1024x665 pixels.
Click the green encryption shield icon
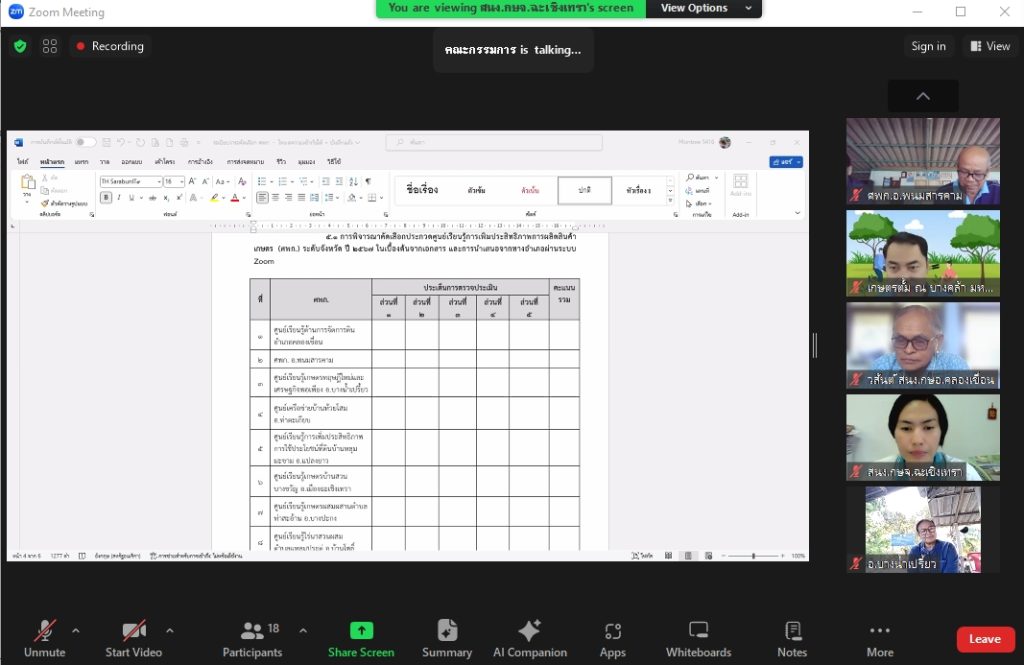point(20,46)
